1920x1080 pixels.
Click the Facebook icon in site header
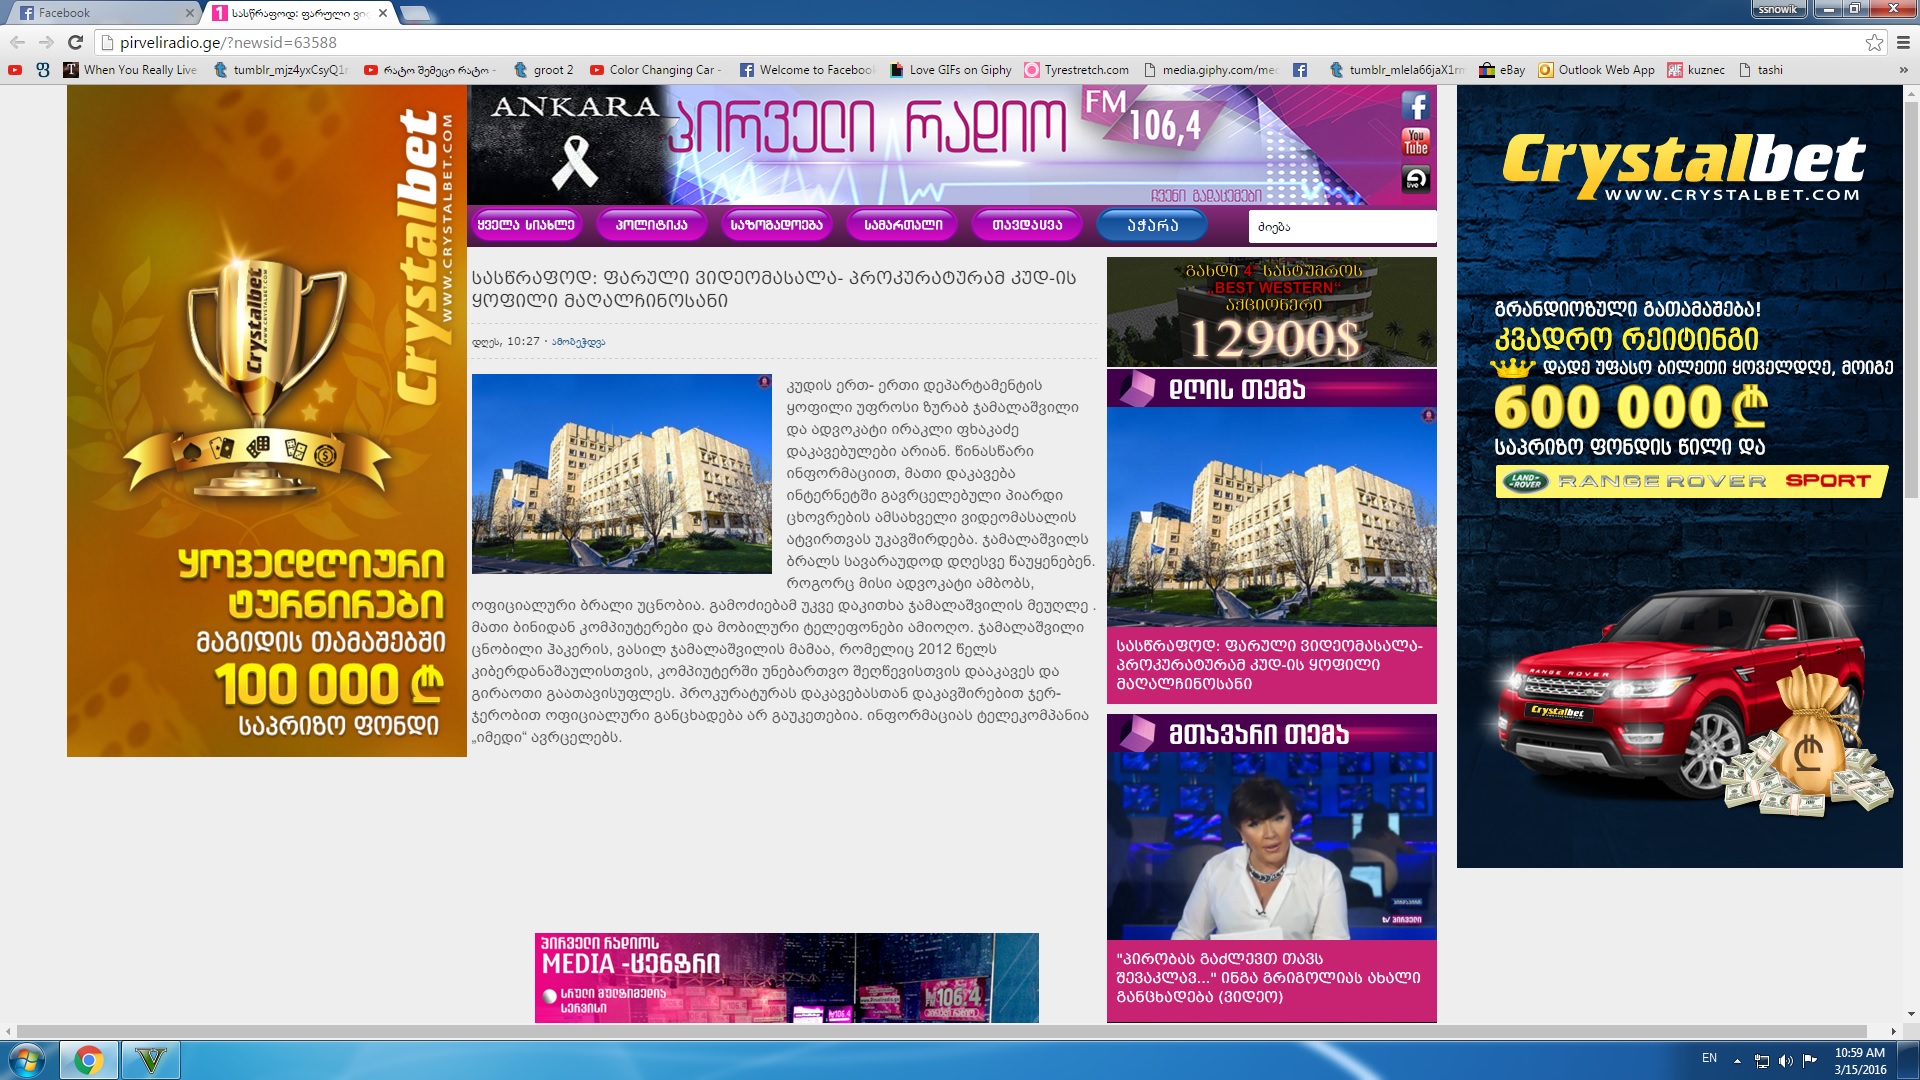tap(1415, 106)
